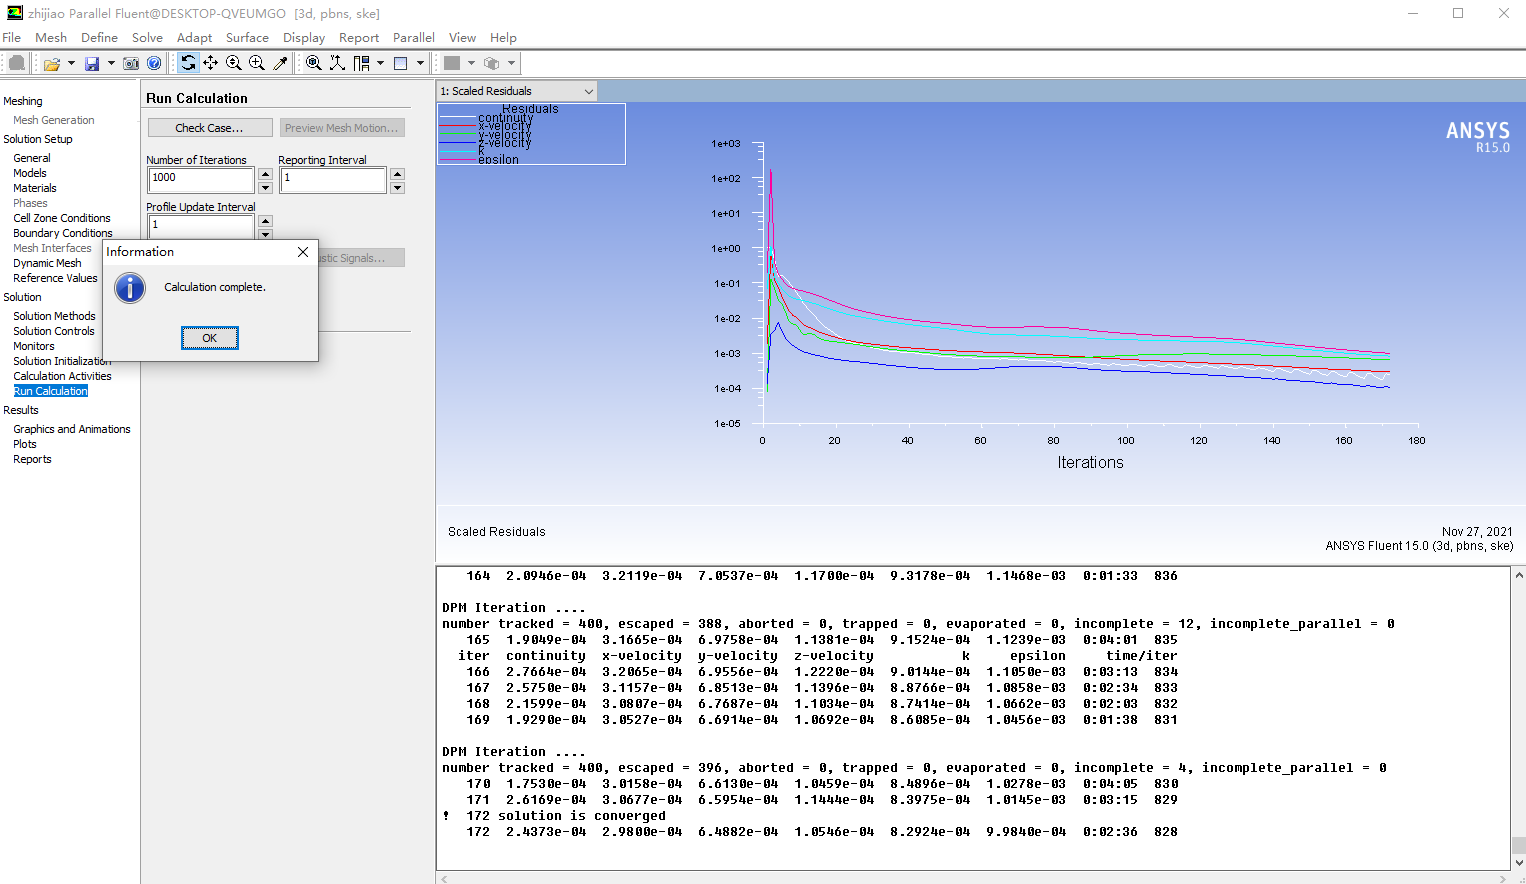Expand the arrow beside the open folder icon
Viewport: 1526px width, 884px height.
coord(71,63)
